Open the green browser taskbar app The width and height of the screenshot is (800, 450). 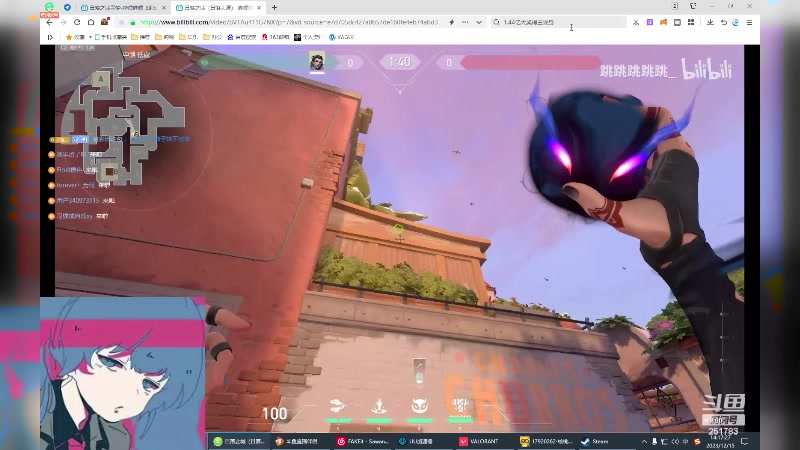239,441
